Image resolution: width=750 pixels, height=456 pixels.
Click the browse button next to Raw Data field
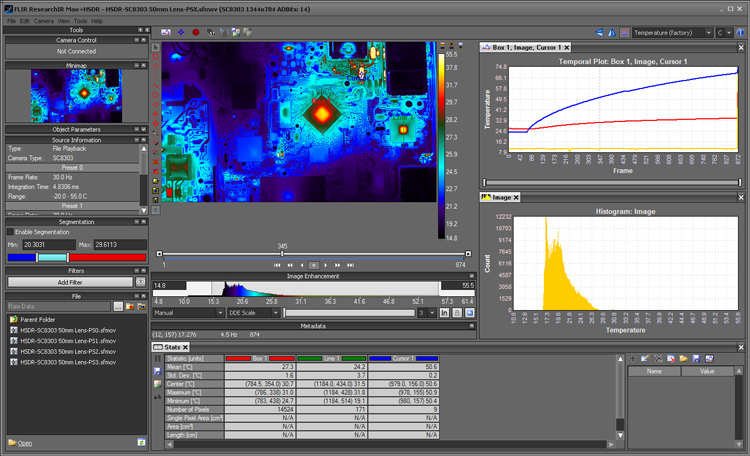click(x=116, y=307)
